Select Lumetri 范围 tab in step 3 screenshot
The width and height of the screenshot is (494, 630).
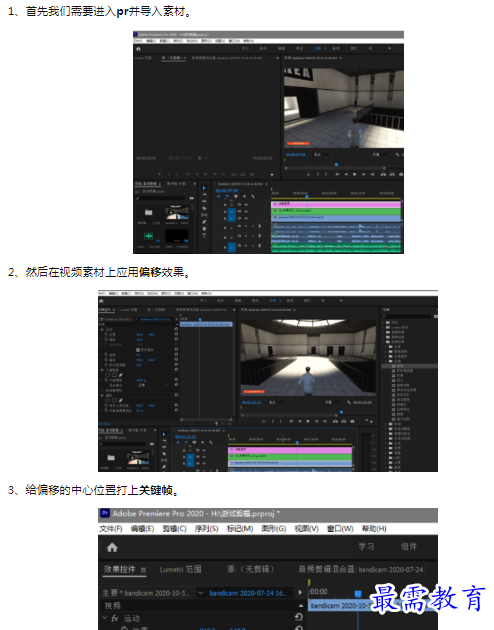(180, 569)
